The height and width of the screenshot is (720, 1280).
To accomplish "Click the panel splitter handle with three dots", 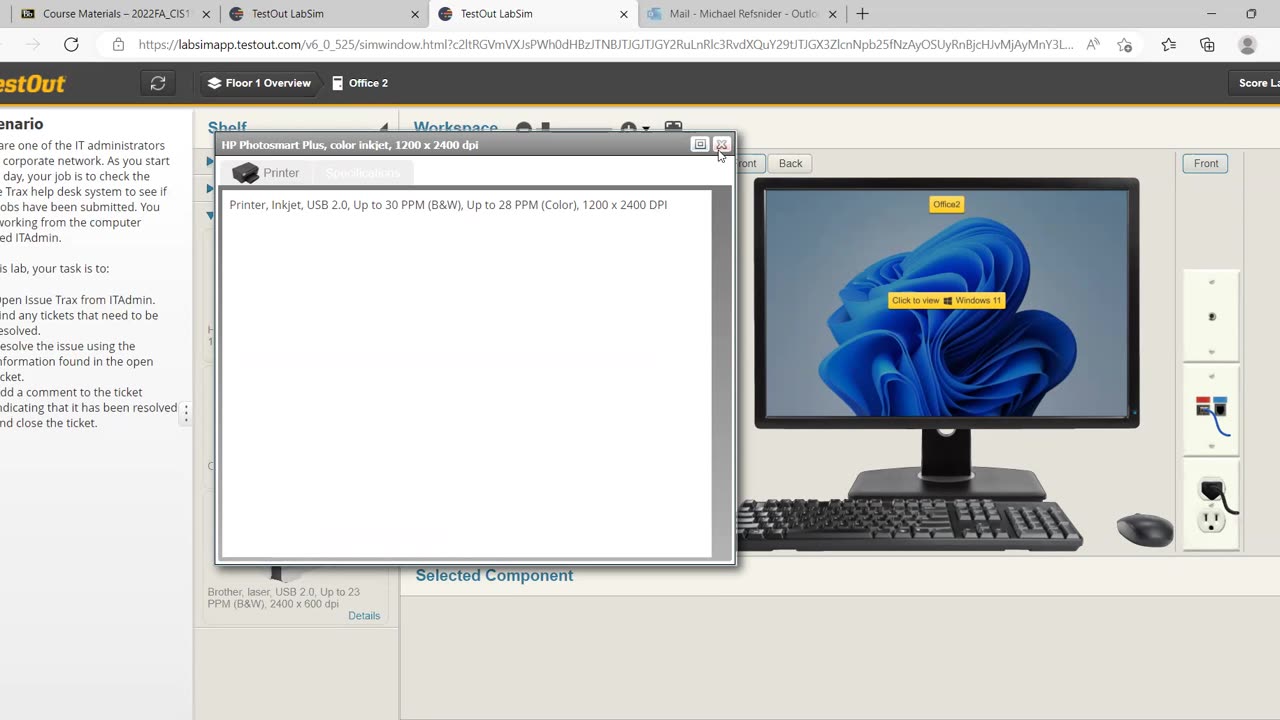I will click(x=185, y=411).
